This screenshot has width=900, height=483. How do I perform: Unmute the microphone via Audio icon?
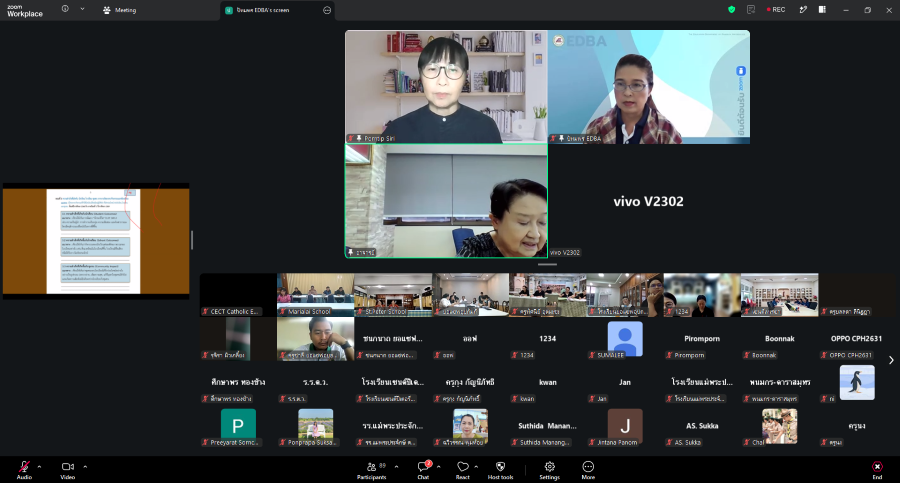[x=24, y=469]
